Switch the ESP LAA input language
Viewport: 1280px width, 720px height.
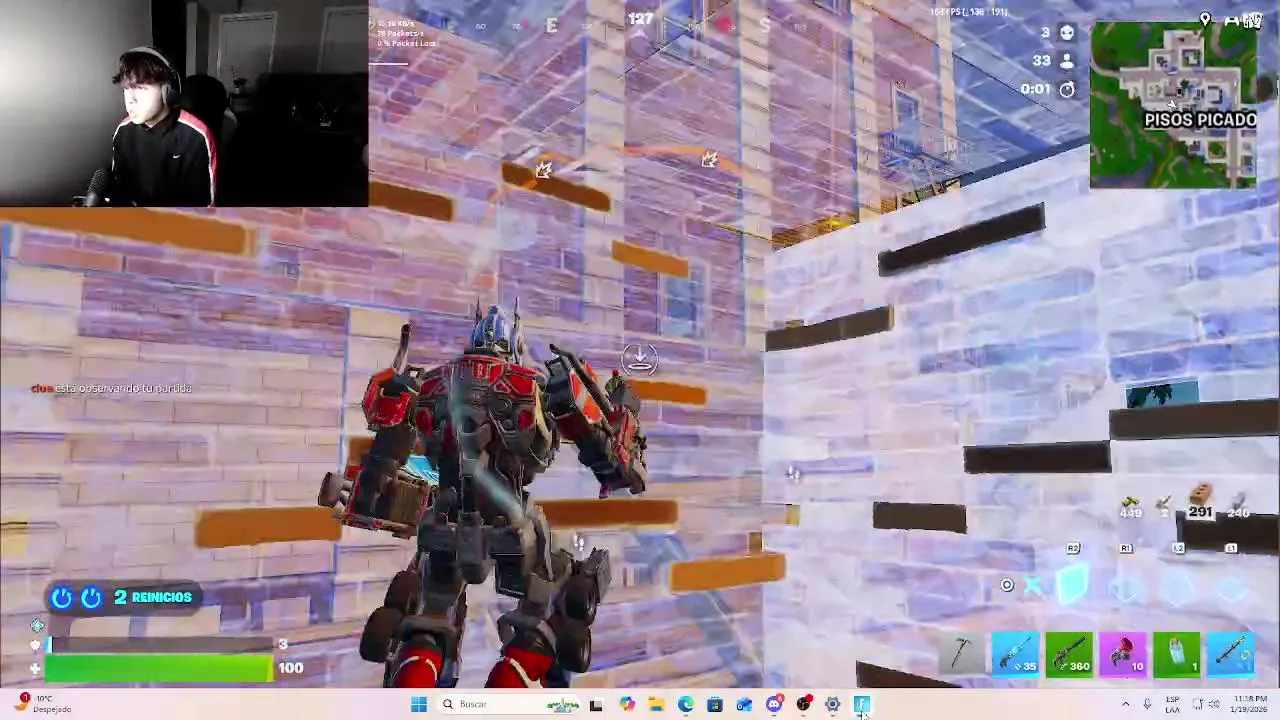tap(1172, 704)
